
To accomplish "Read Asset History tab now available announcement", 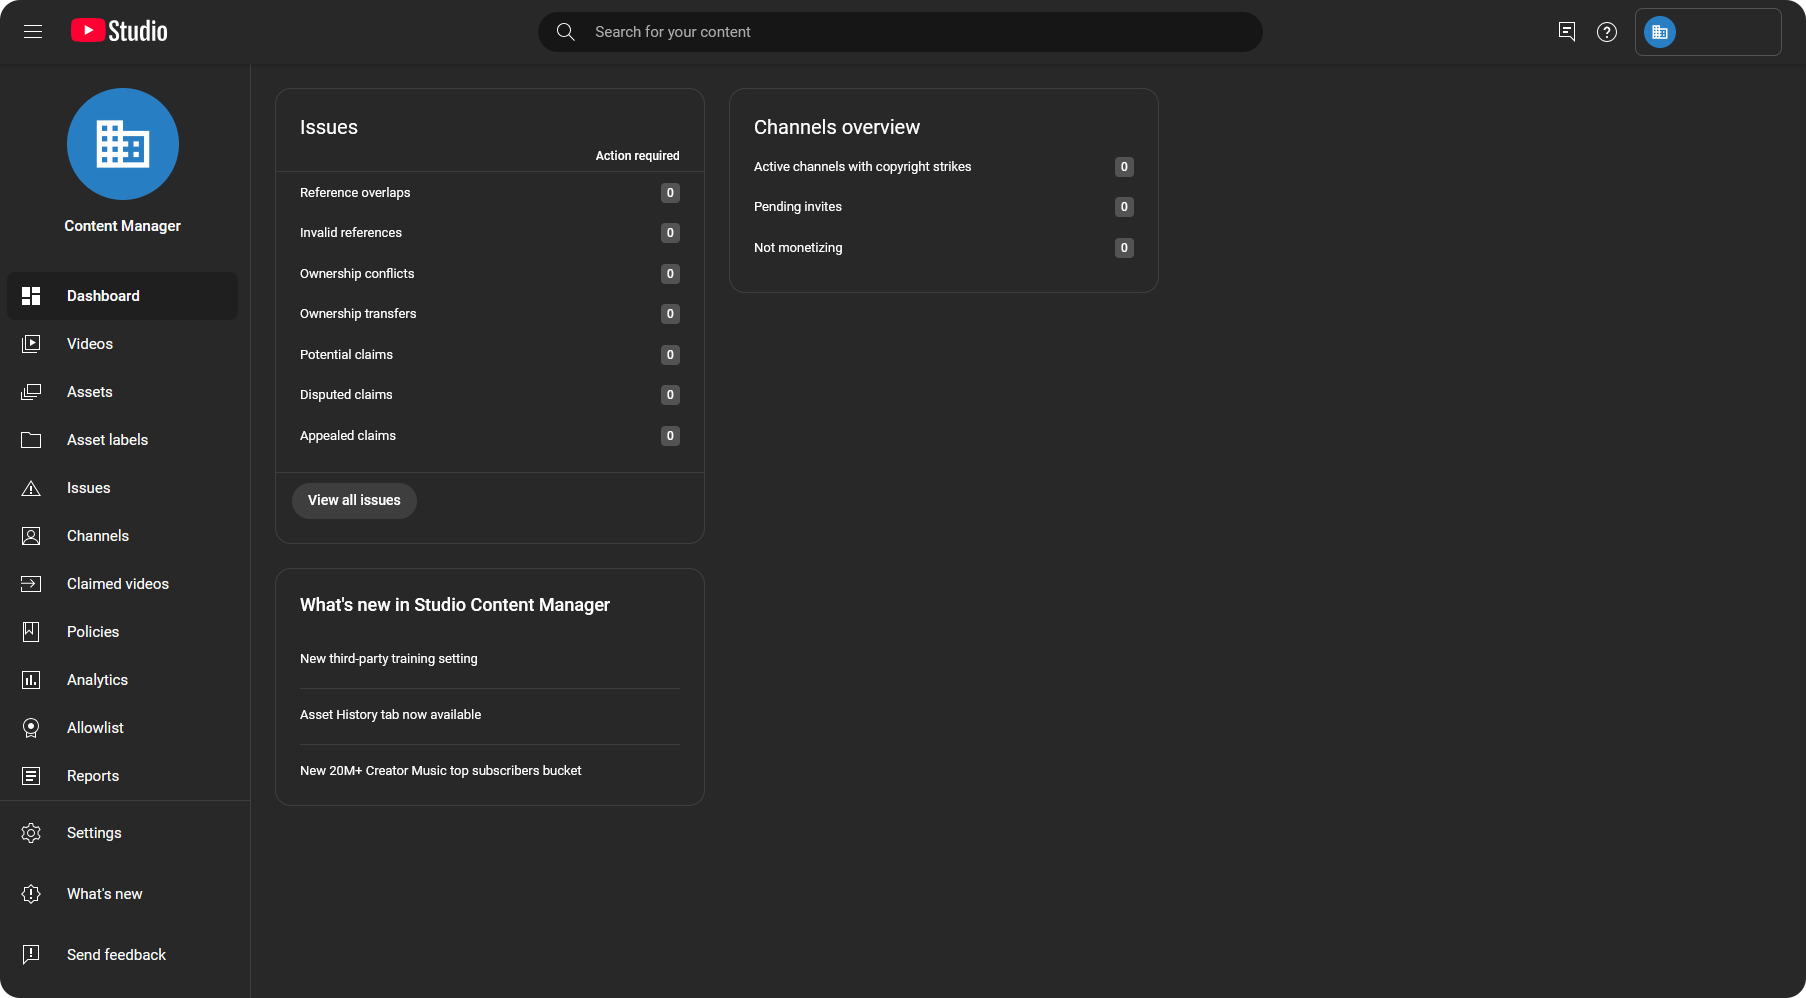I will tap(390, 715).
